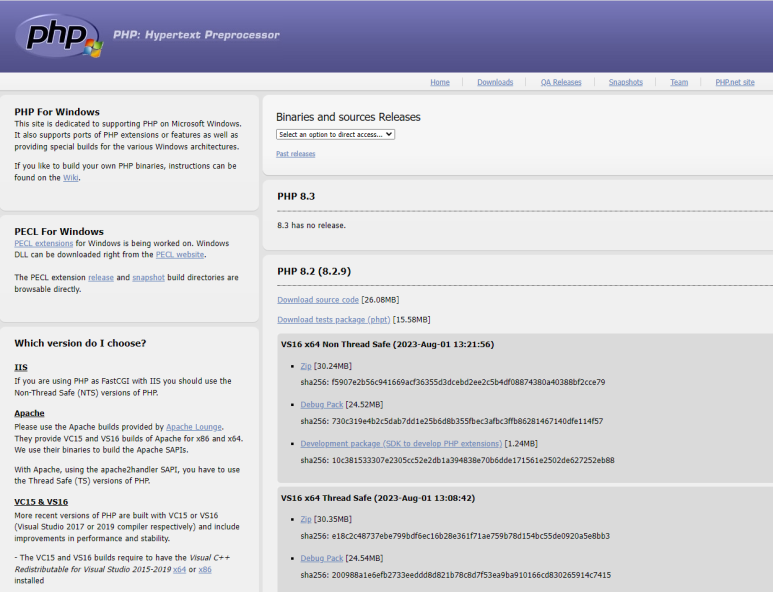
Task: Open the Wiki link for build instructions
Action: (70, 178)
